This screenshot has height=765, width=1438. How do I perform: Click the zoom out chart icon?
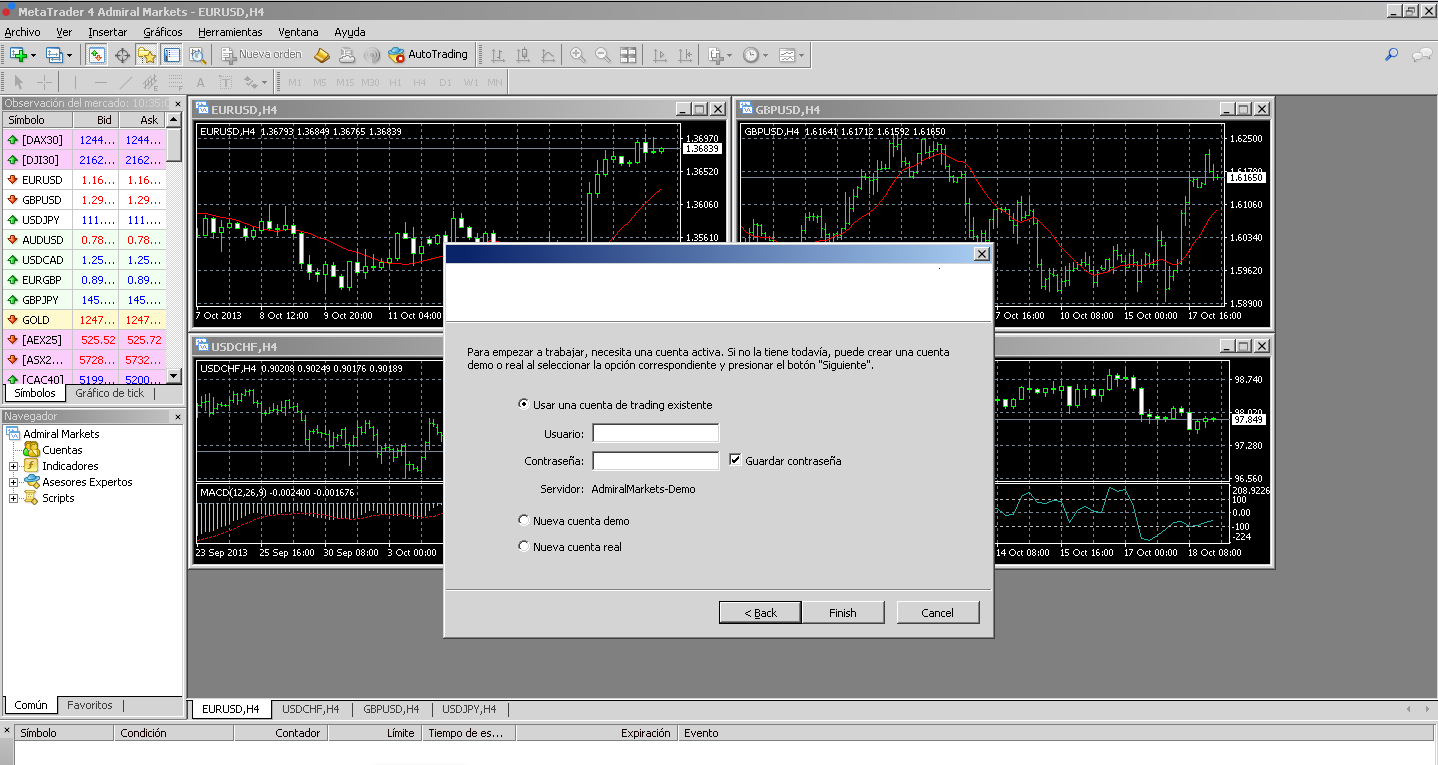tap(603, 55)
